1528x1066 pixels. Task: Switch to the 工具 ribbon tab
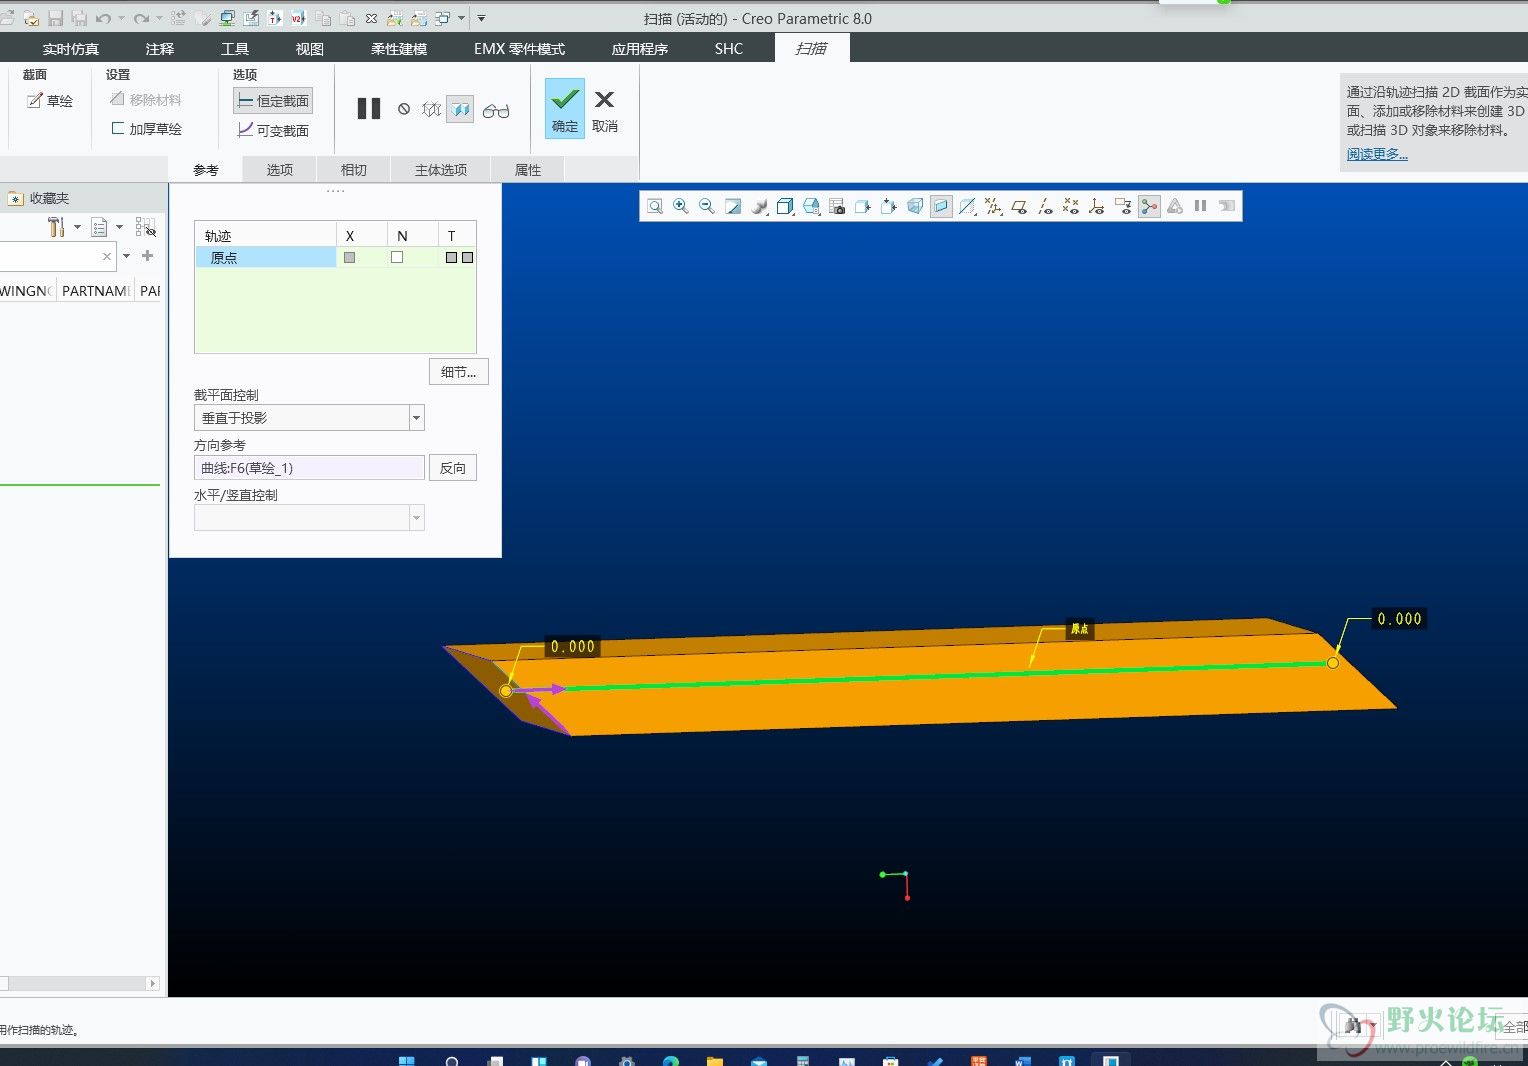[x=235, y=48]
